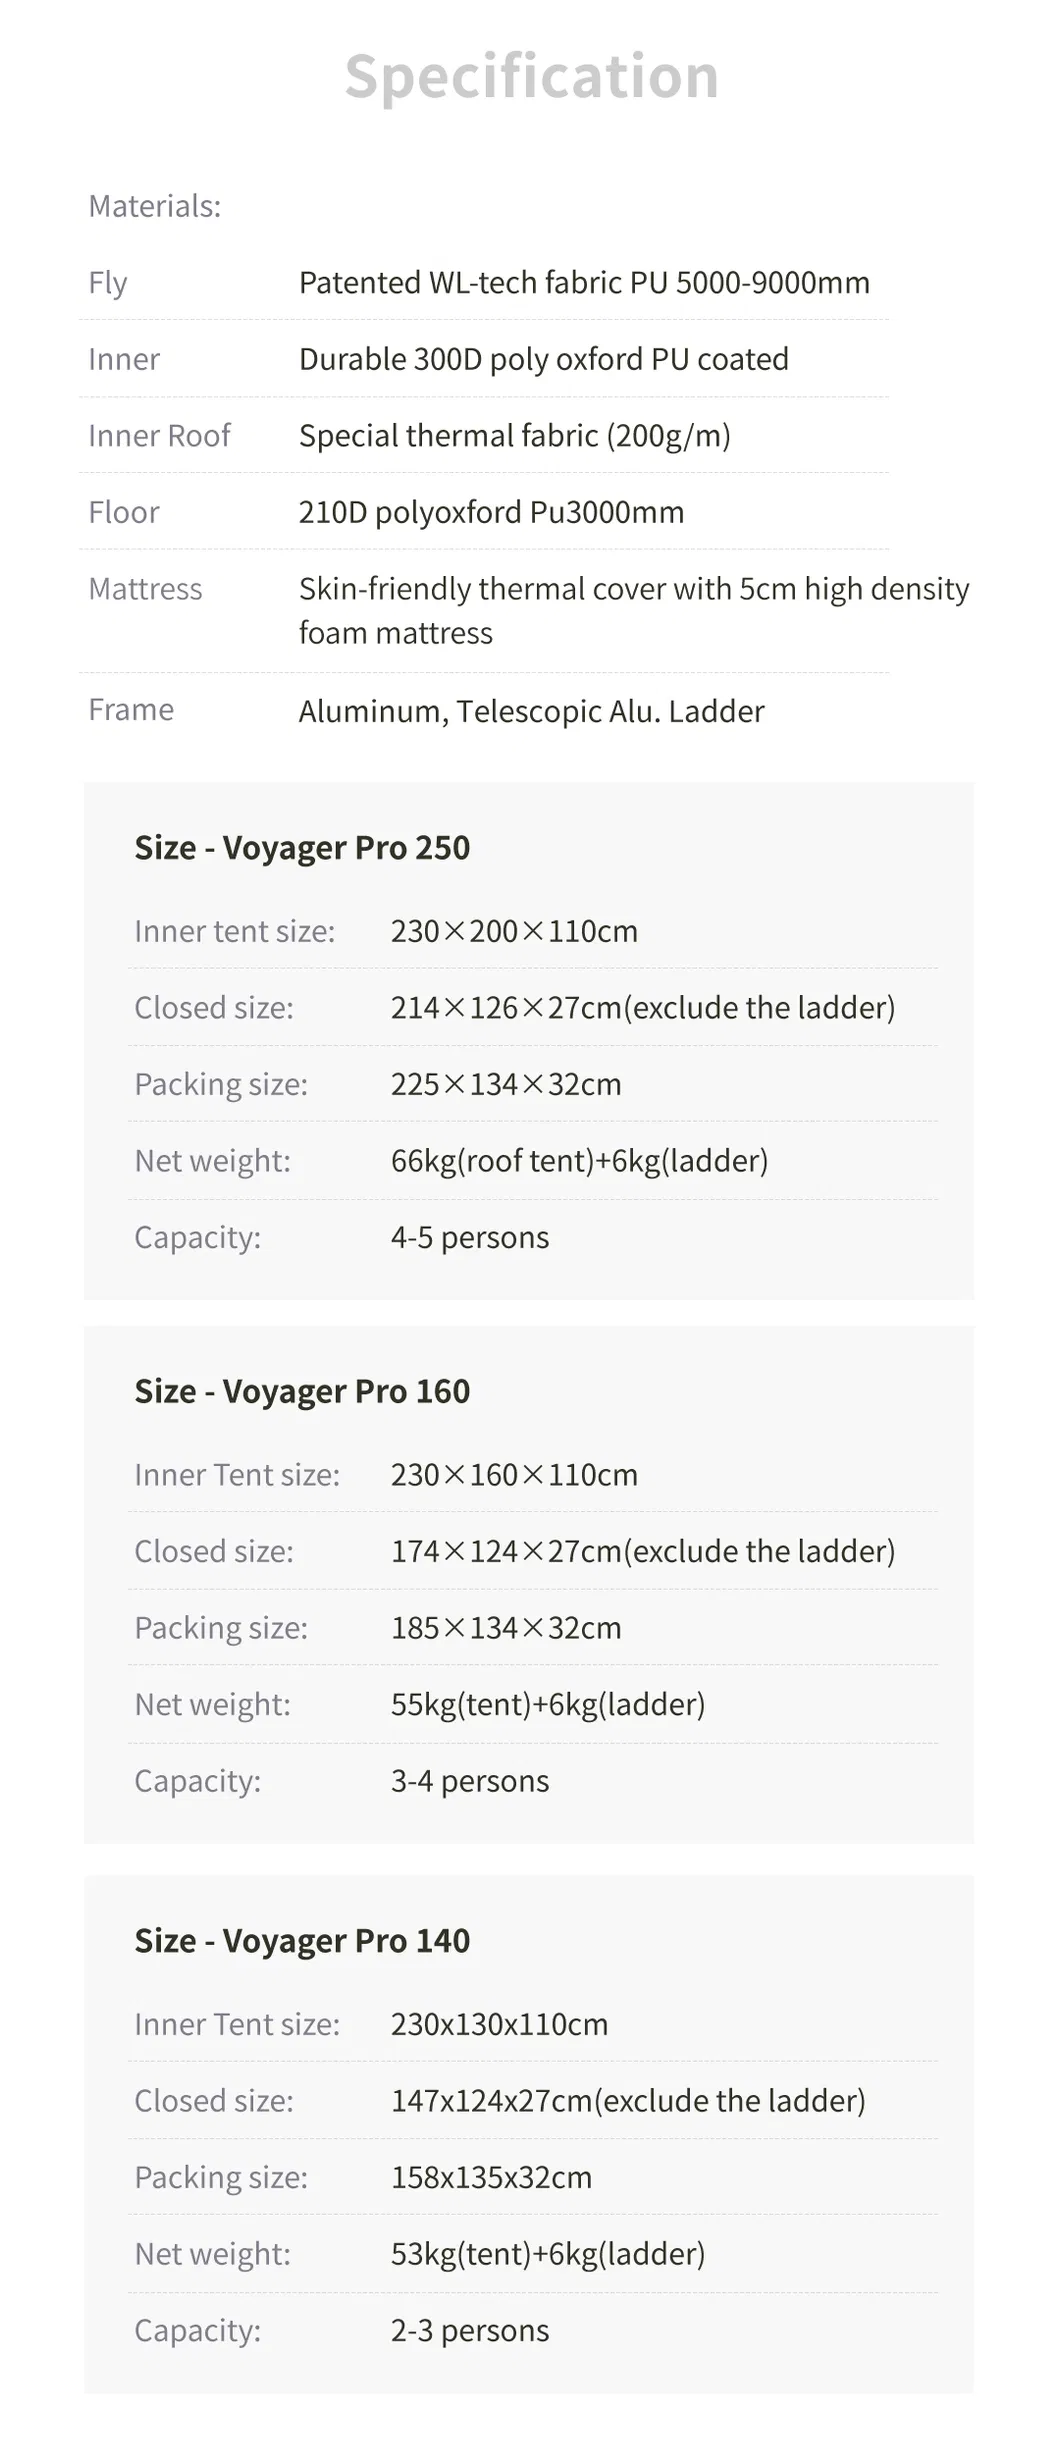
Task: Select the 4-5 persons capacity value
Action: (x=470, y=1237)
